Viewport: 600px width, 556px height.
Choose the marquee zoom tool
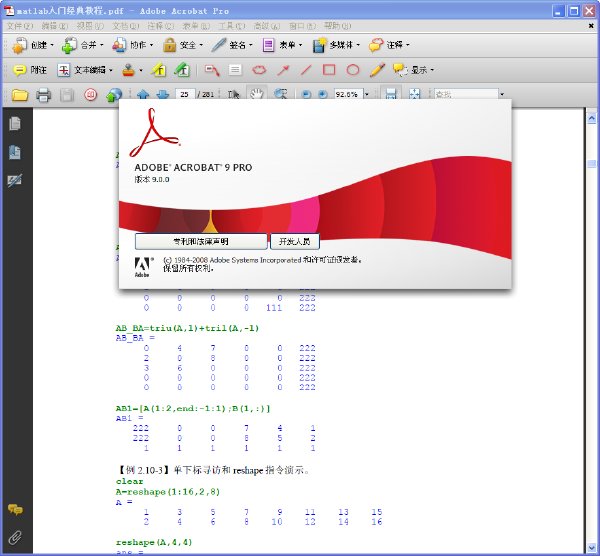pyautogui.click(x=281, y=94)
